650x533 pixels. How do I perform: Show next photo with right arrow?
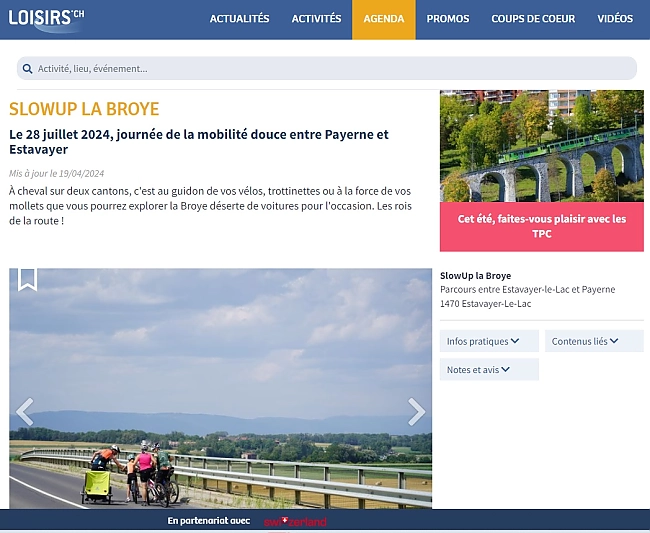click(x=416, y=411)
